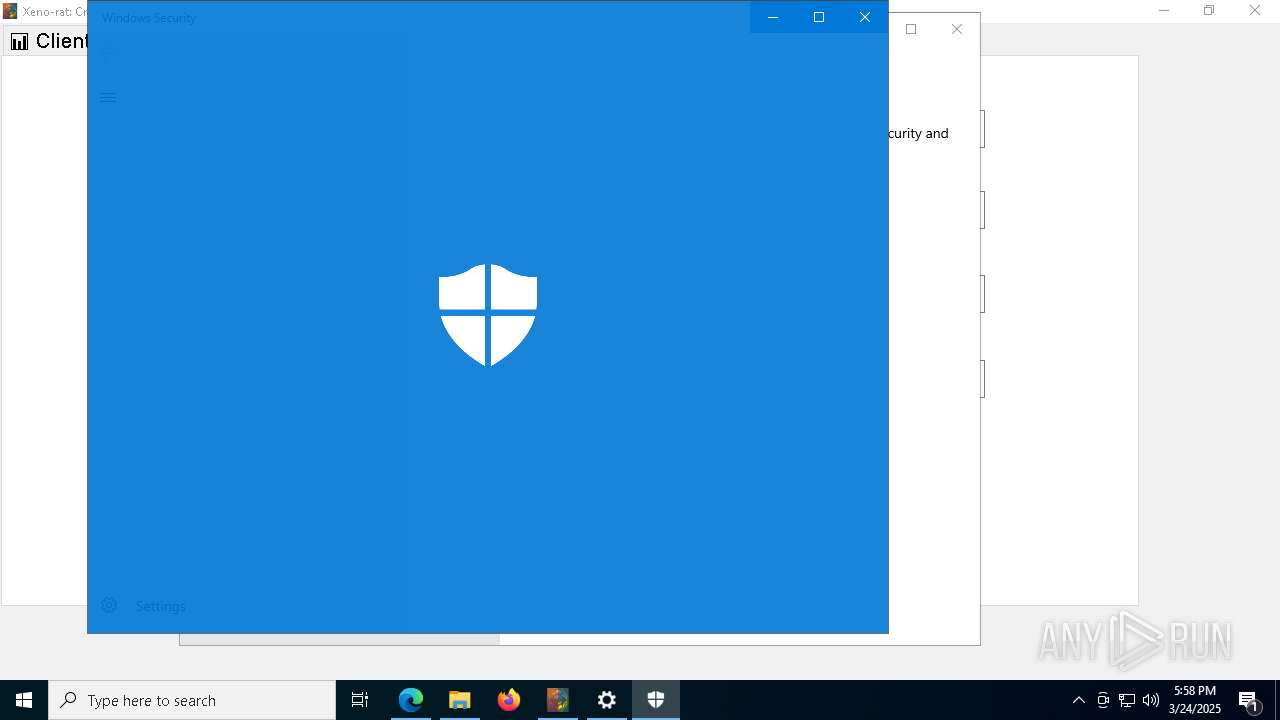Viewport: 1280px width, 720px height.
Task: Minimize the Xeno-rat window
Action: [1163, 11]
